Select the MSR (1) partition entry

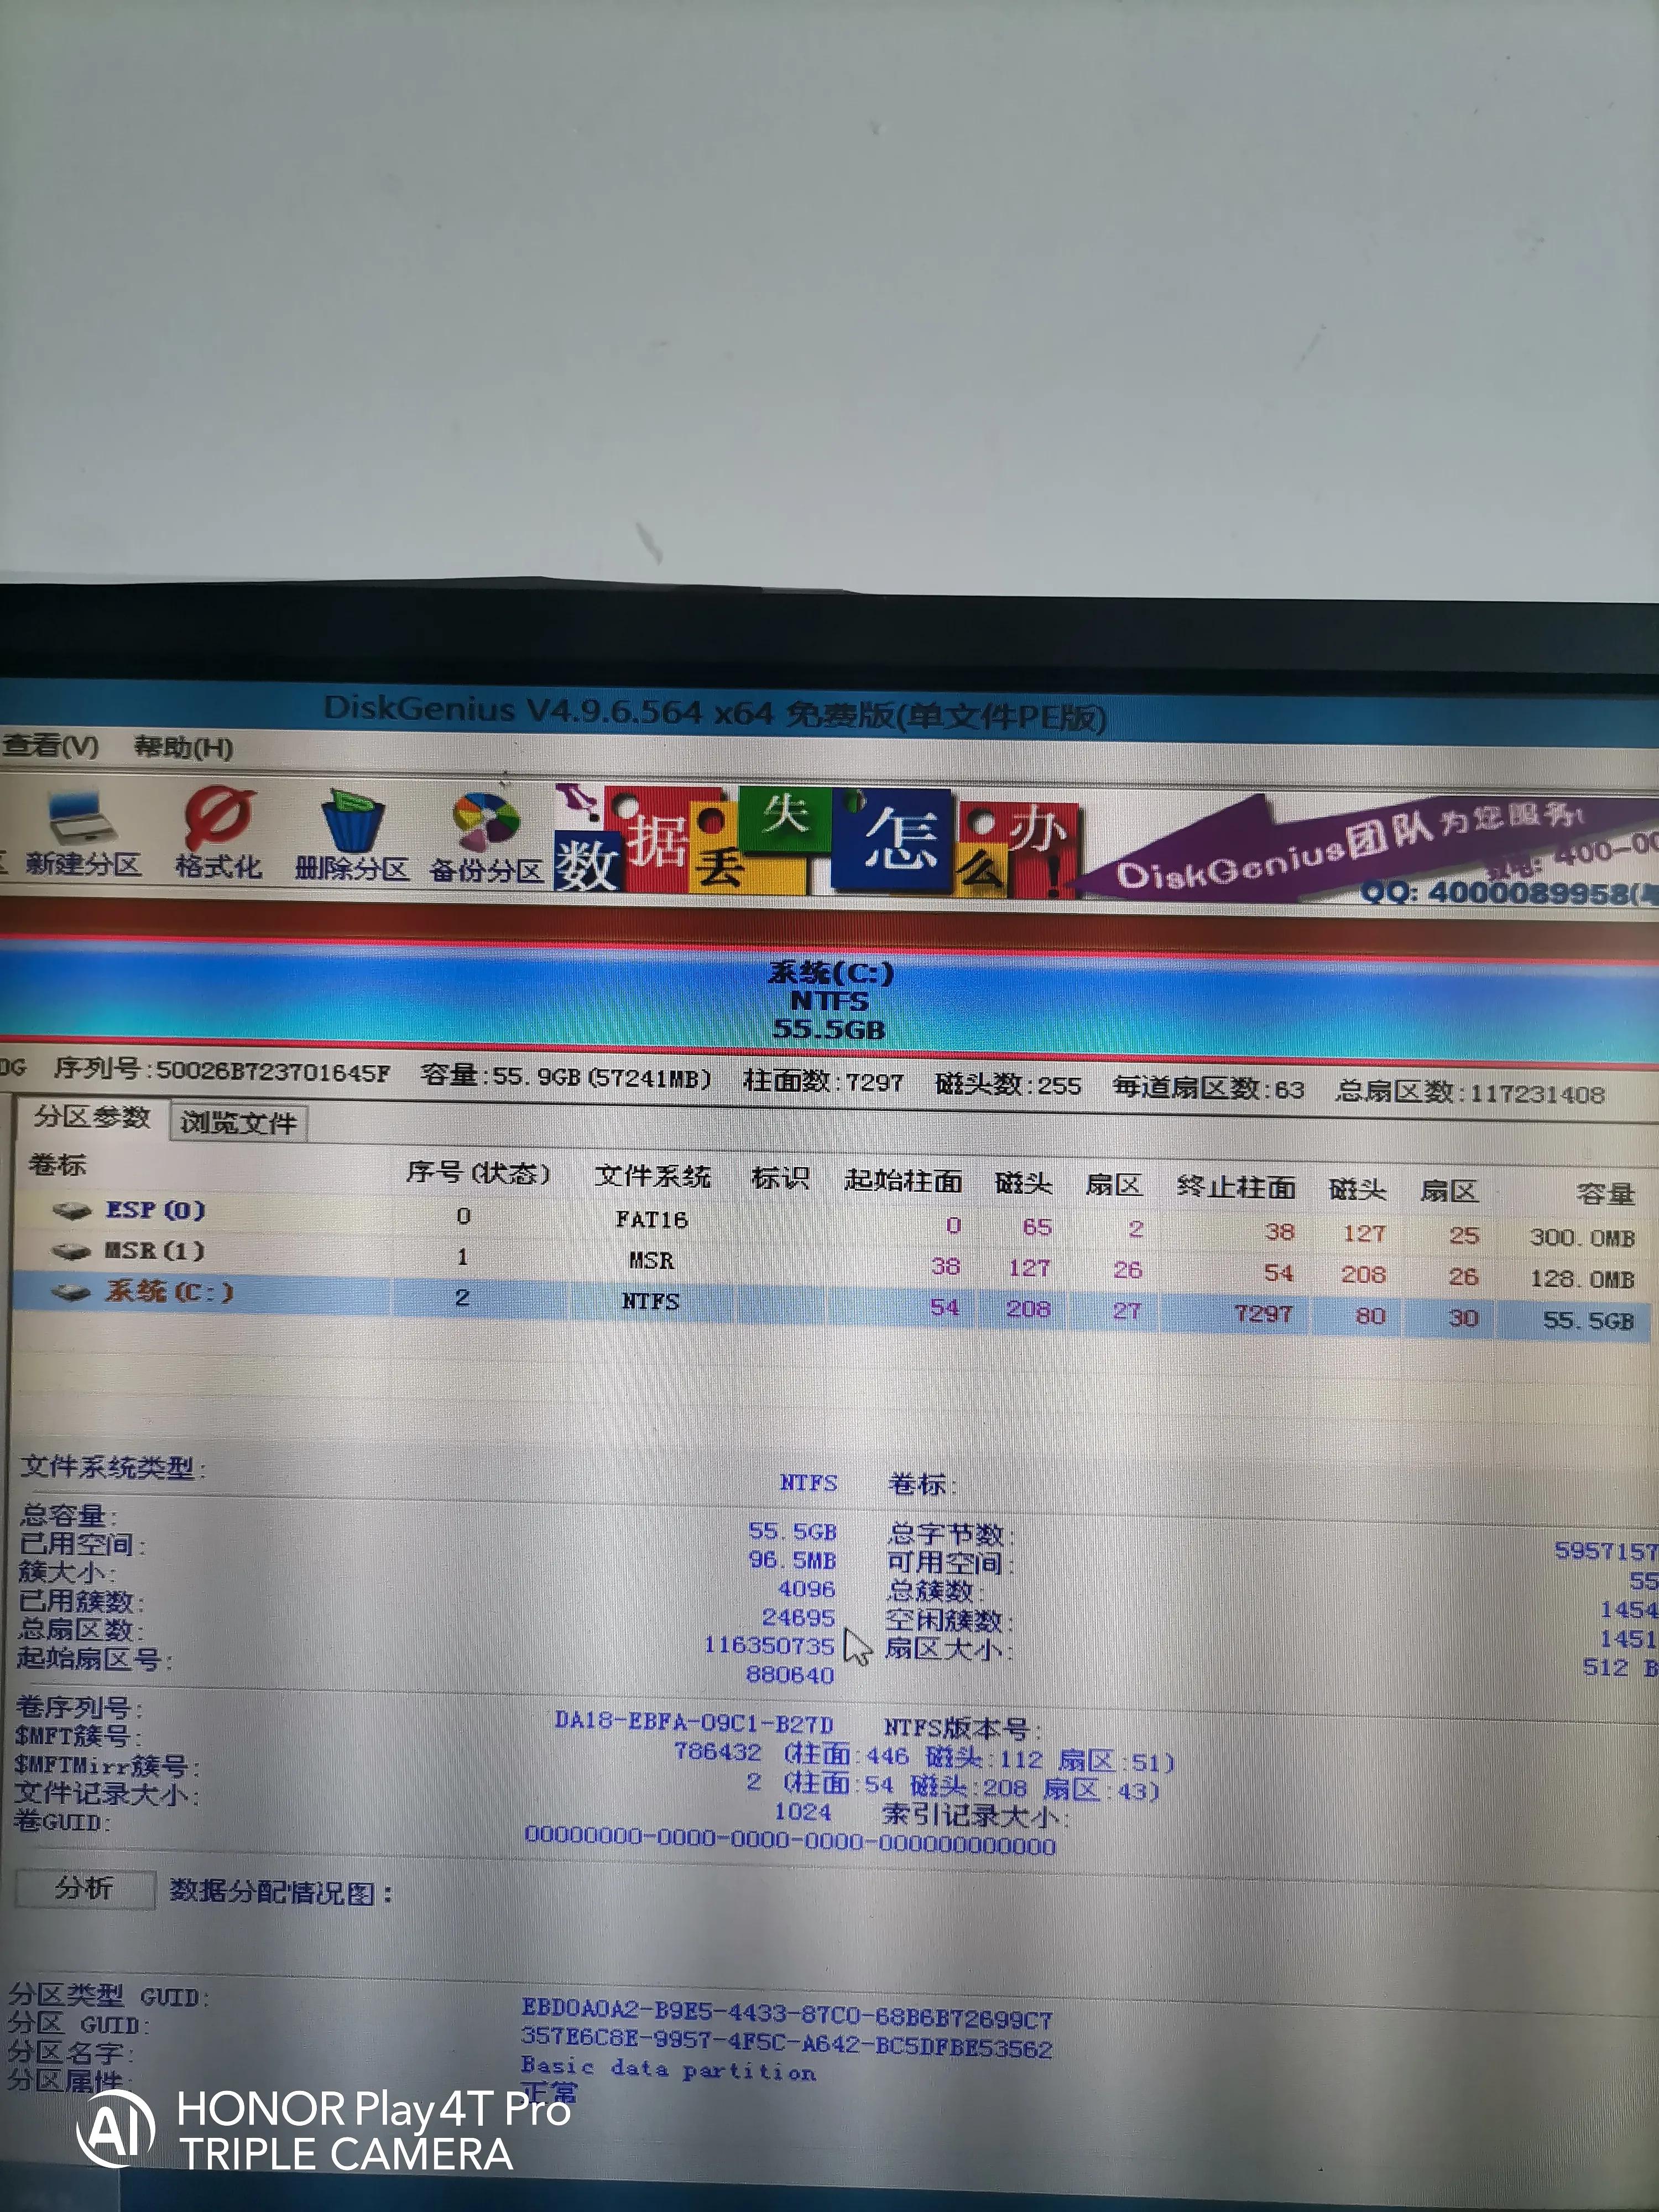point(155,1252)
